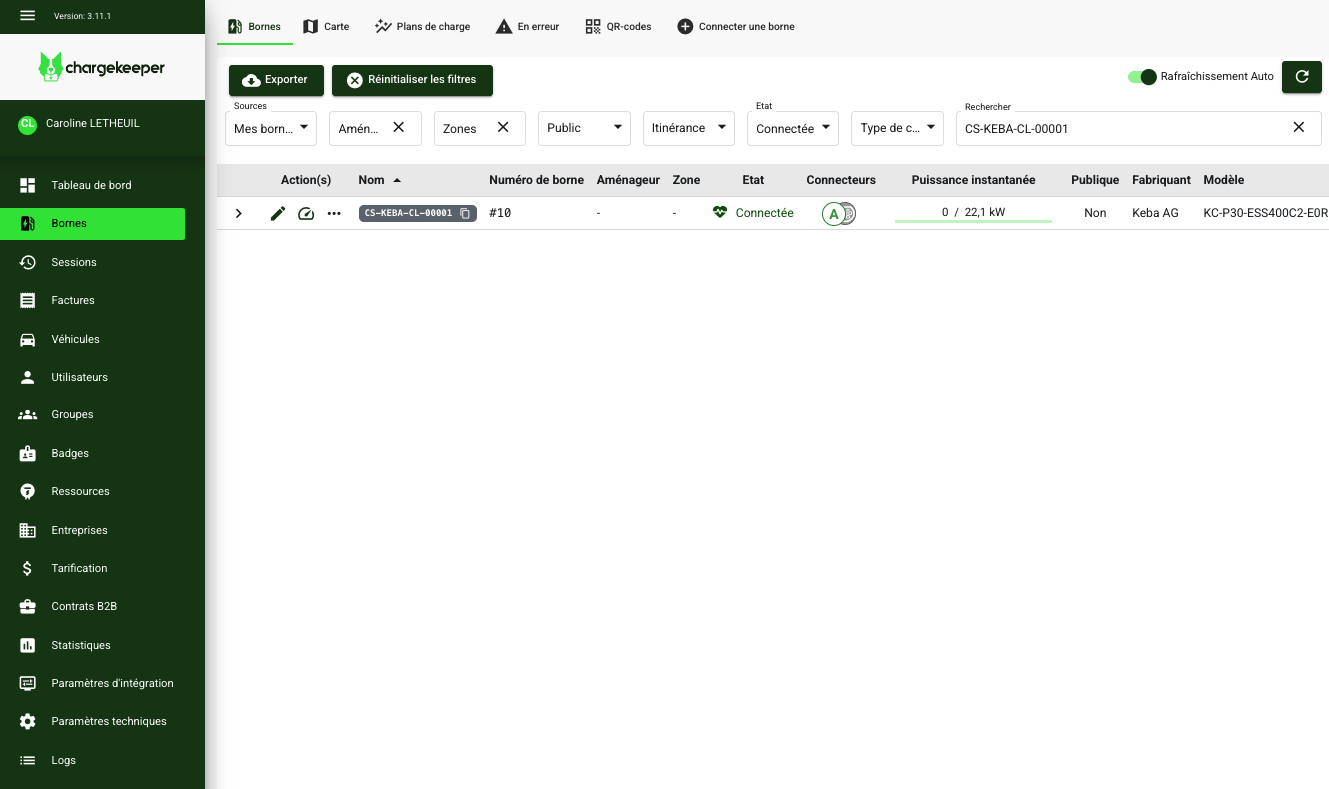Click the refresh icon button
Image resolution: width=1329 pixels, height=789 pixels.
point(1301,77)
